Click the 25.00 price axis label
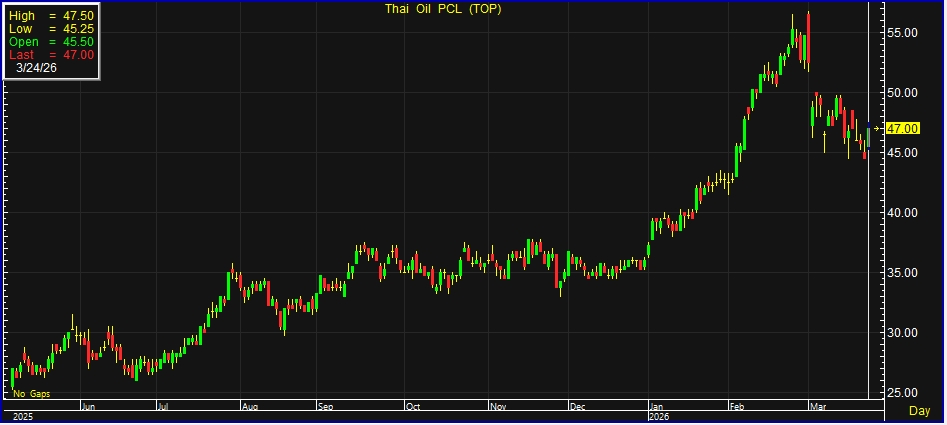The height and width of the screenshot is (425, 947). coord(902,392)
